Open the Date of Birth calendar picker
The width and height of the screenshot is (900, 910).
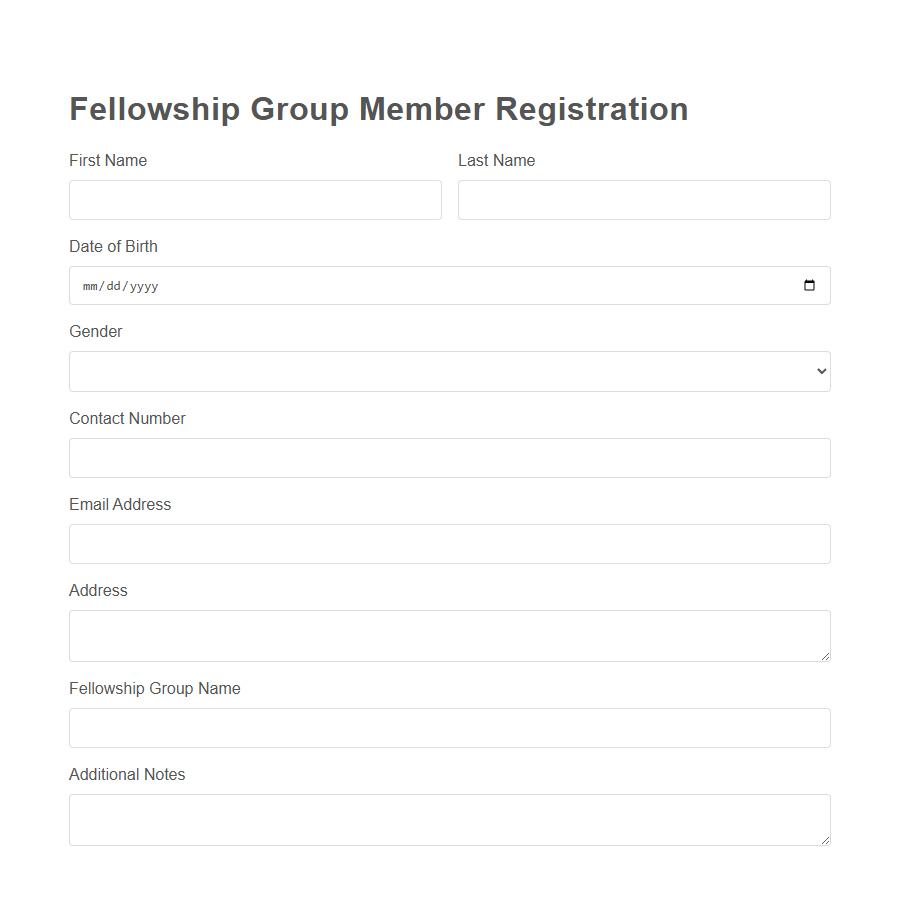pos(808,285)
